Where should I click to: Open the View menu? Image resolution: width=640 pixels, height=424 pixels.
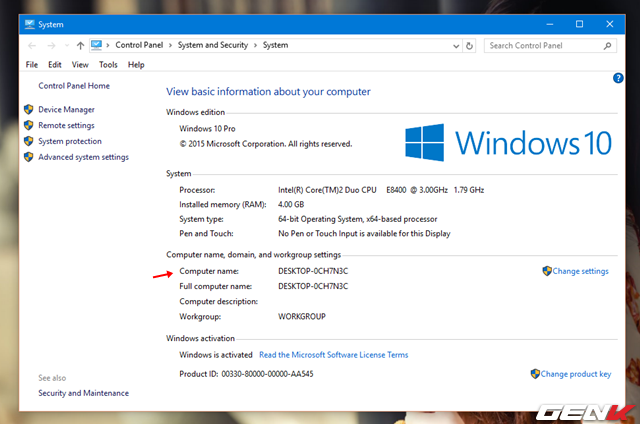click(80, 64)
